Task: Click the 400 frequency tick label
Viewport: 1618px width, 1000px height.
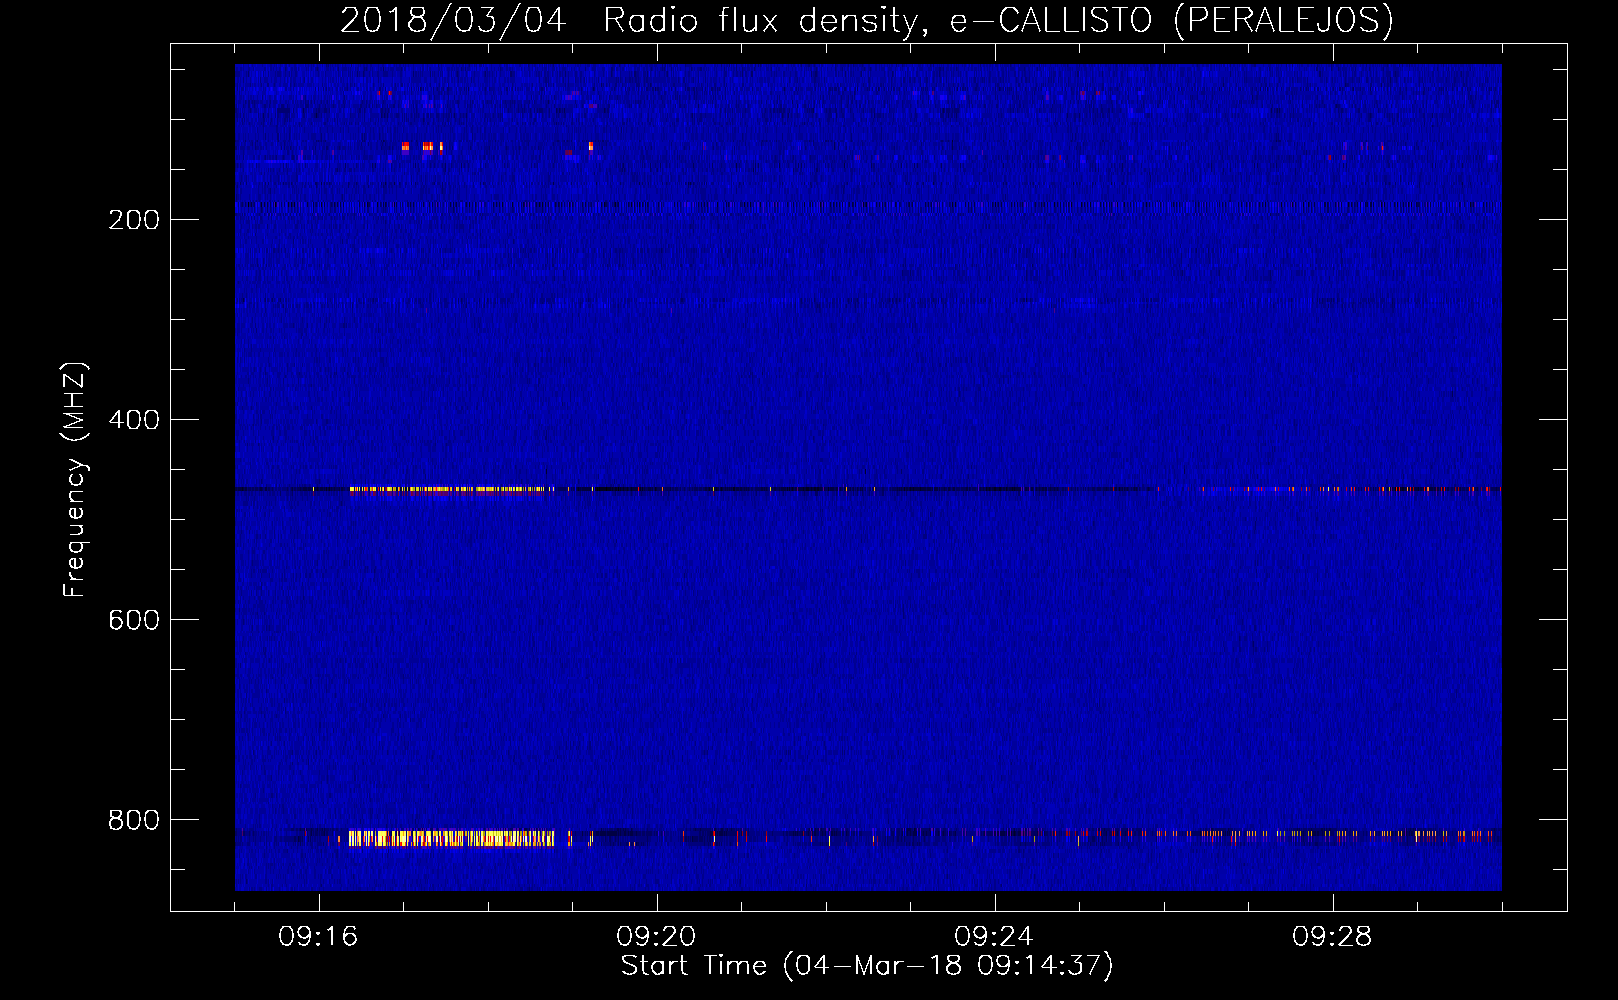Action: point(134,420)
